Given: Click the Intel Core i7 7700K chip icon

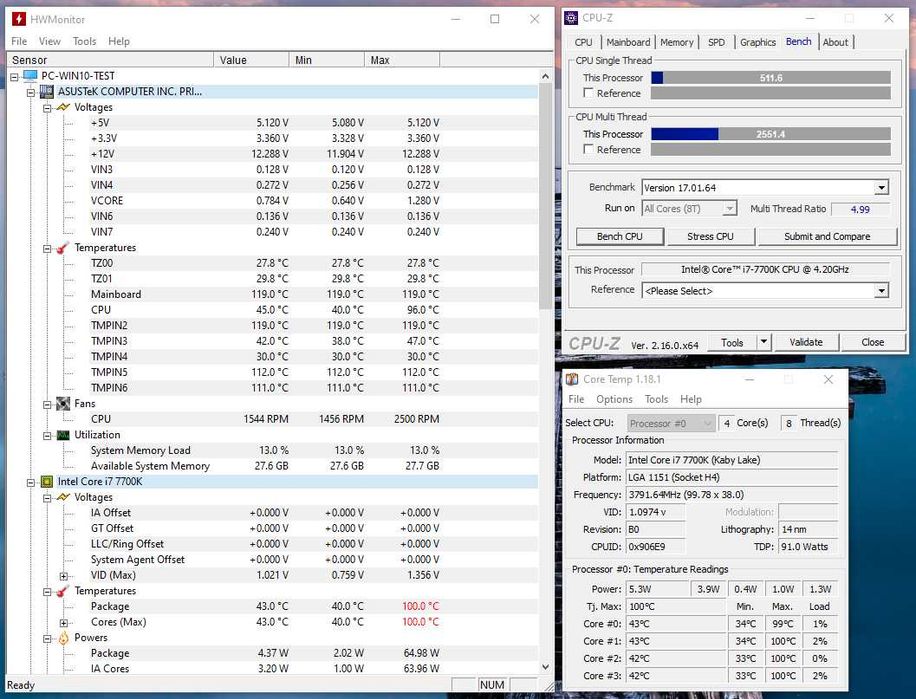Looking at the screenshot, I should (x=47, y=482).
